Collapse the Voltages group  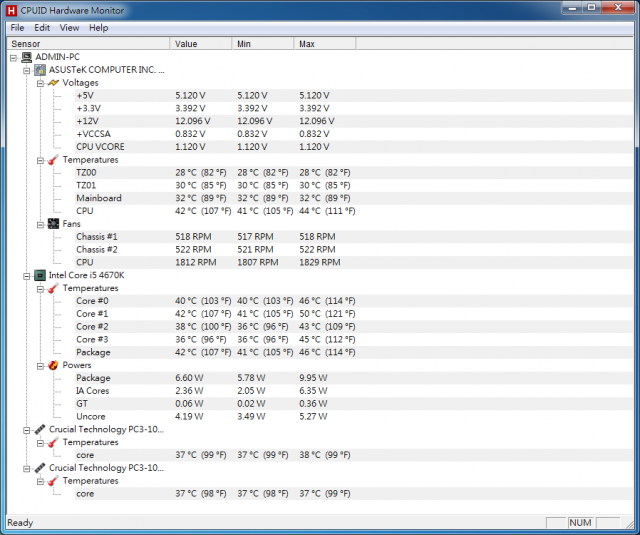click(40, 84)
